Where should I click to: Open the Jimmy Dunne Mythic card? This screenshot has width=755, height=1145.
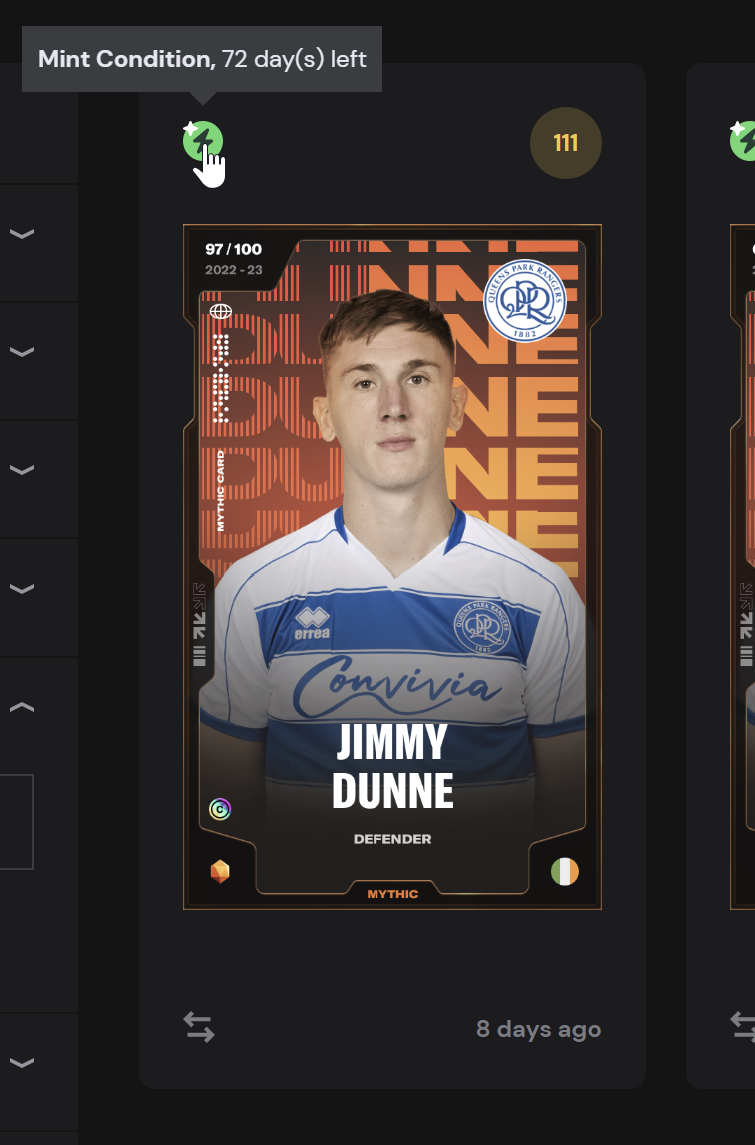tap(392, 567)
